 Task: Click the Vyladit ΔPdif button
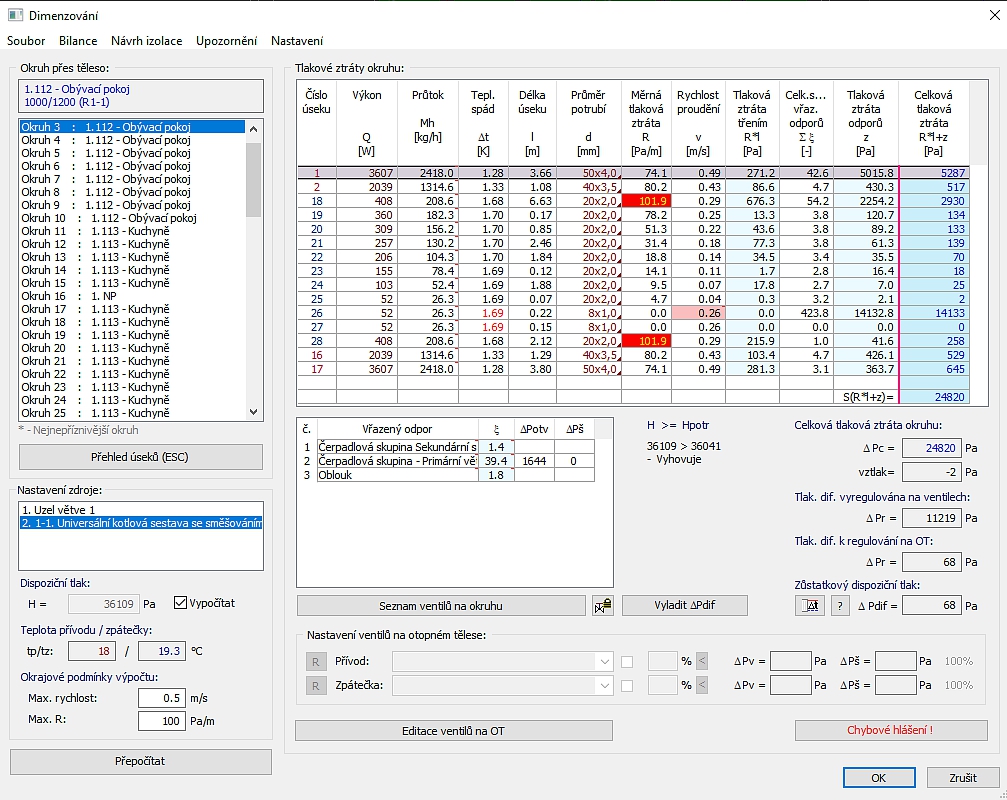(685, 605)
